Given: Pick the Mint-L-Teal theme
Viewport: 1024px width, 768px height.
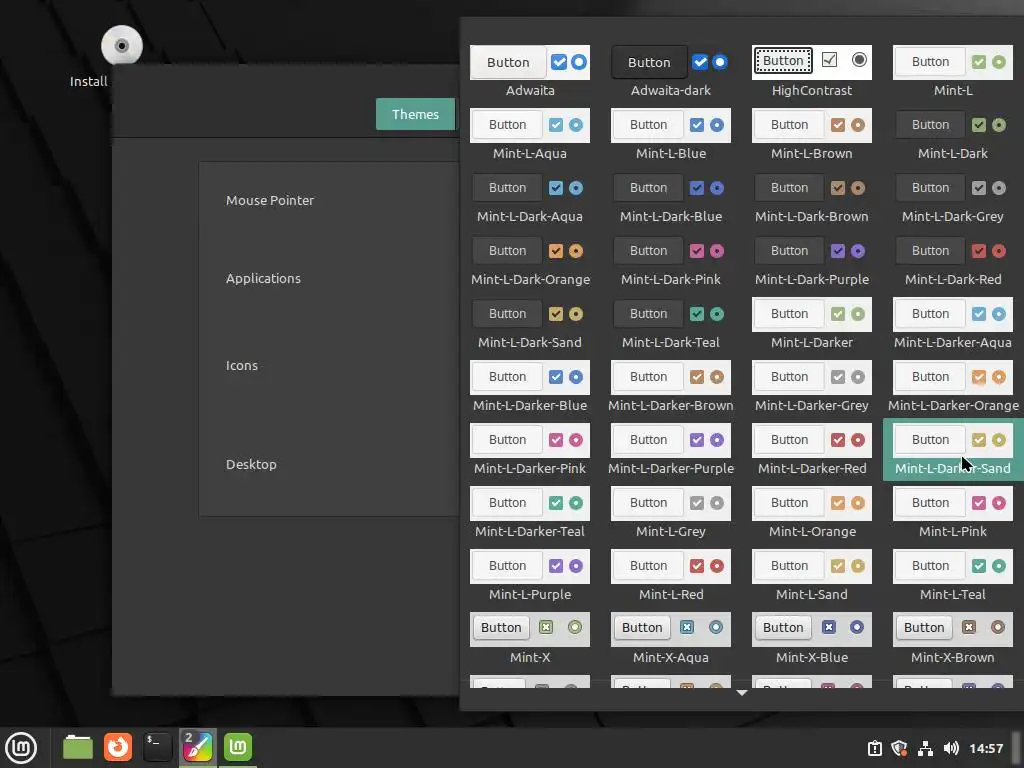Looking at the screenshot, I should coord(953,576).
